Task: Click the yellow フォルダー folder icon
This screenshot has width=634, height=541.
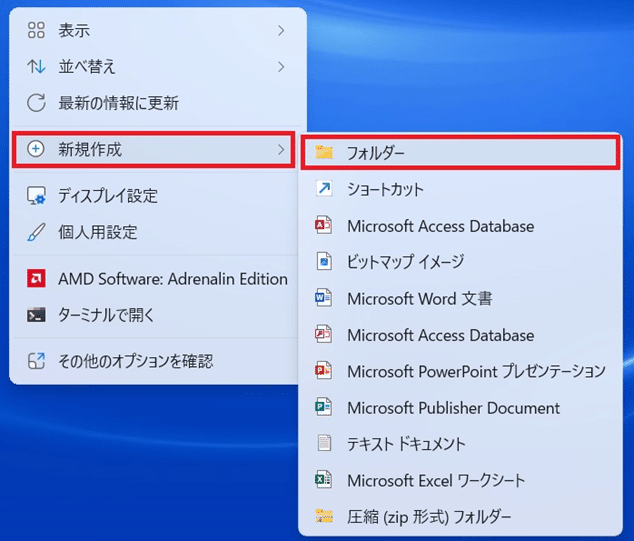Action: click(324, 152)
